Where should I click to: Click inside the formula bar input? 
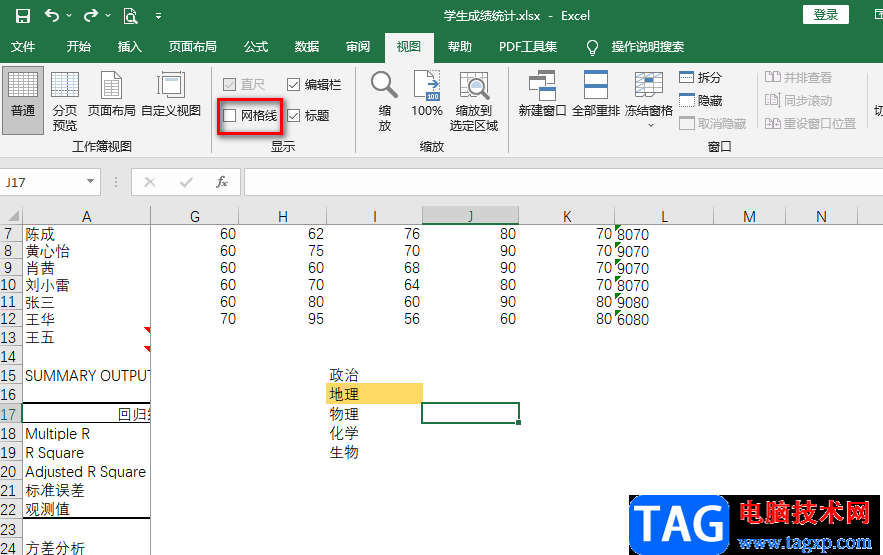(x=563, y=182)
